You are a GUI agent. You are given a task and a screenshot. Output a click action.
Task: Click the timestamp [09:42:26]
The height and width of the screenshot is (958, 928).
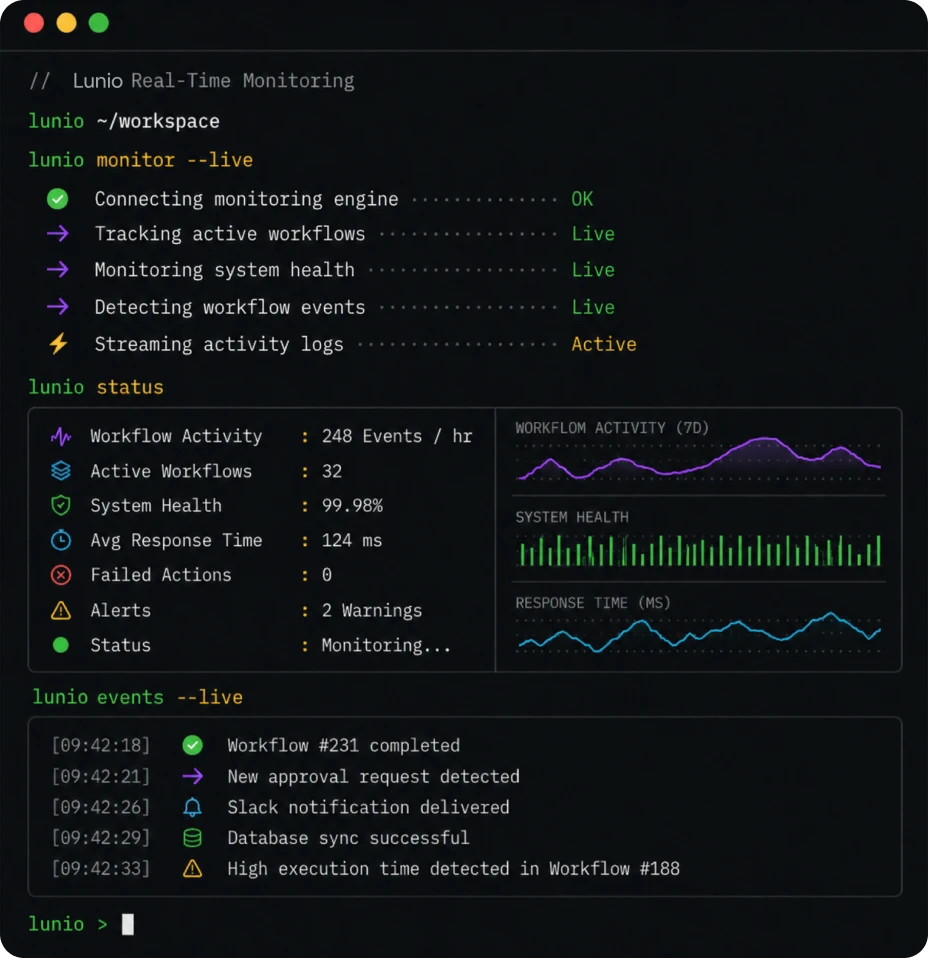tap(101, 807)
